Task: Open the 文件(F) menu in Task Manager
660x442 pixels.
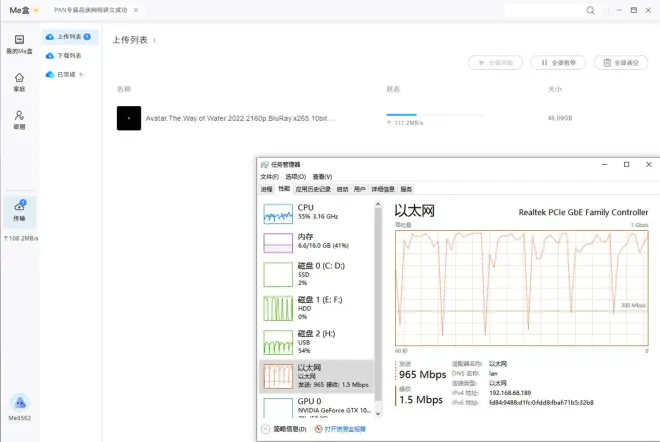Action: [269, 177]
